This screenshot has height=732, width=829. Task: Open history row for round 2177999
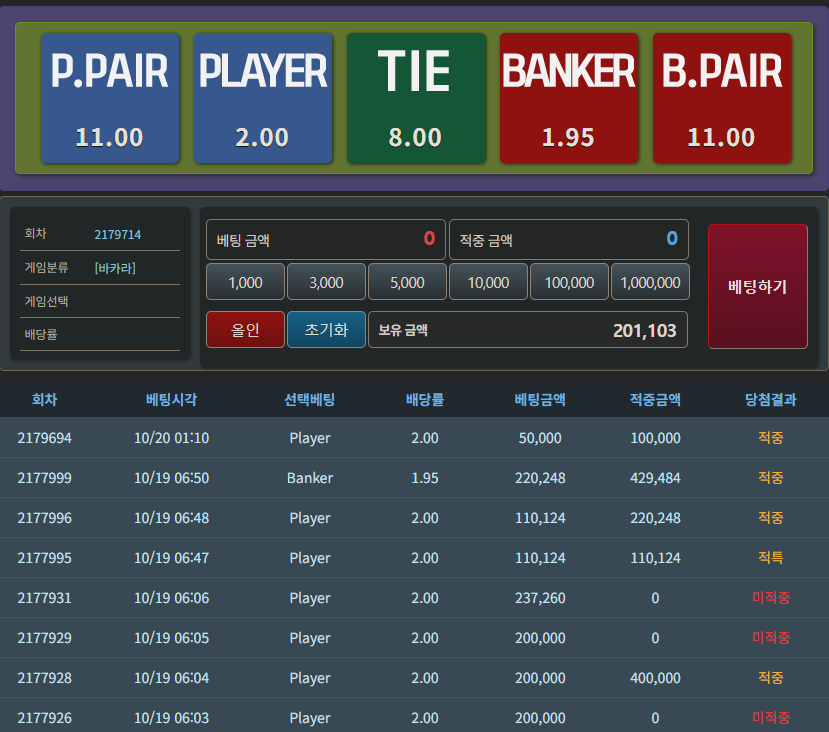[x=414, y=478]
